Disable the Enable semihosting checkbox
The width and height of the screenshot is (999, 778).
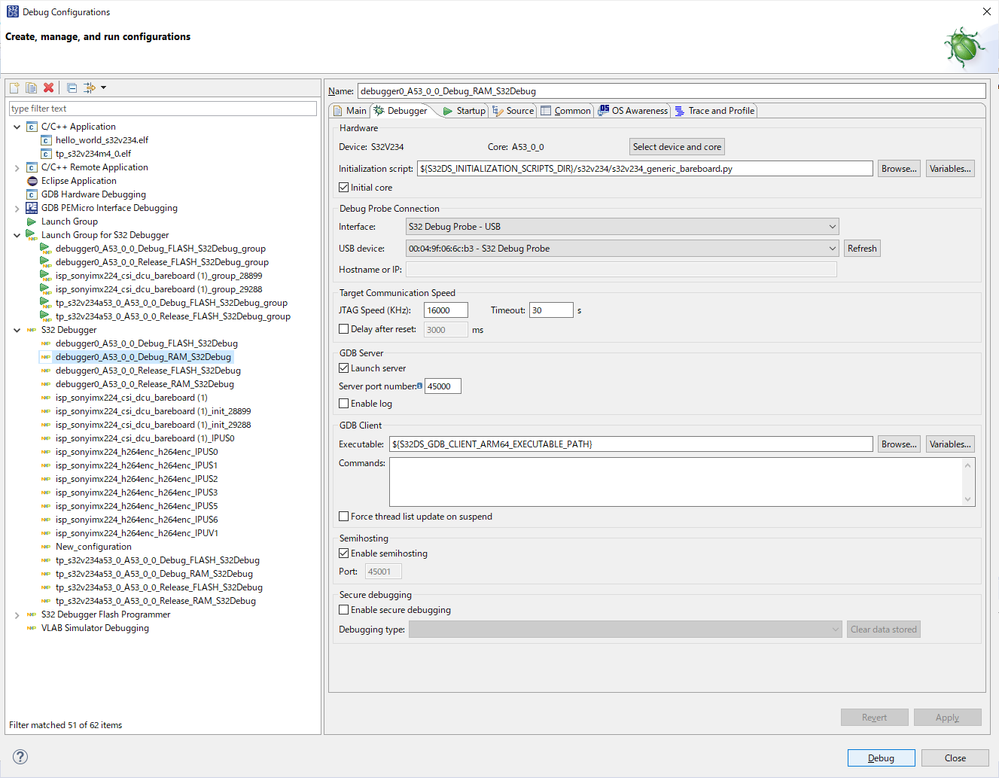(x=345, y=553)
